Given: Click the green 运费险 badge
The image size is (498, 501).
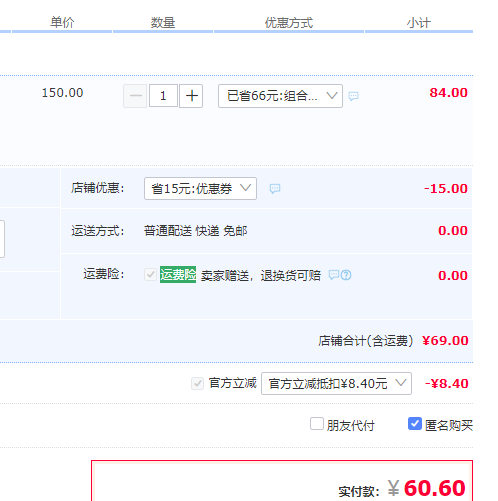Looking at the screenshot, I should [178, 275].
